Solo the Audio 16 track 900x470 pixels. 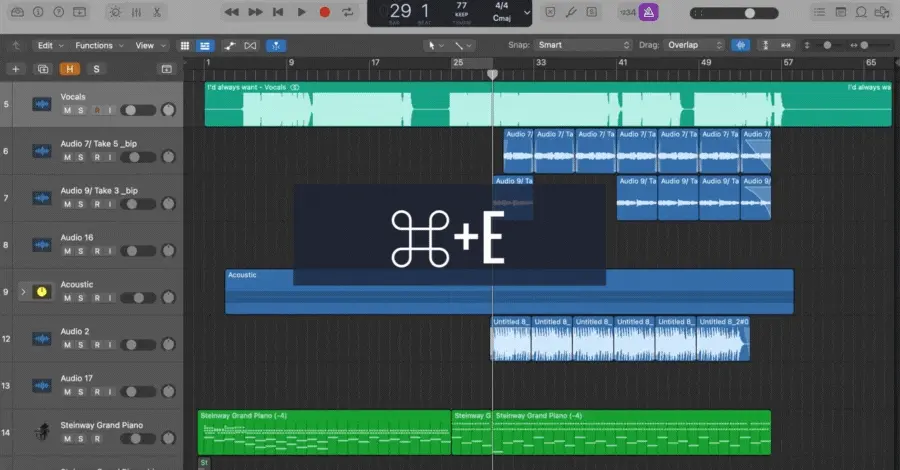click(x=81, y=251)
